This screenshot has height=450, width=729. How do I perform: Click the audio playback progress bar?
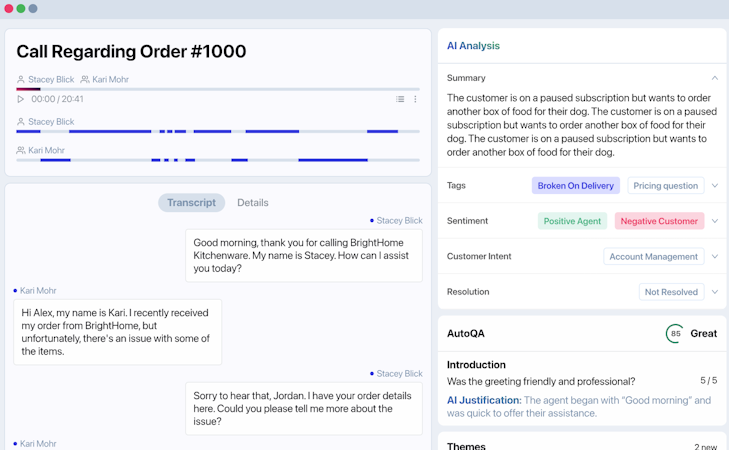pyautogui.click(x=218, y=89)
